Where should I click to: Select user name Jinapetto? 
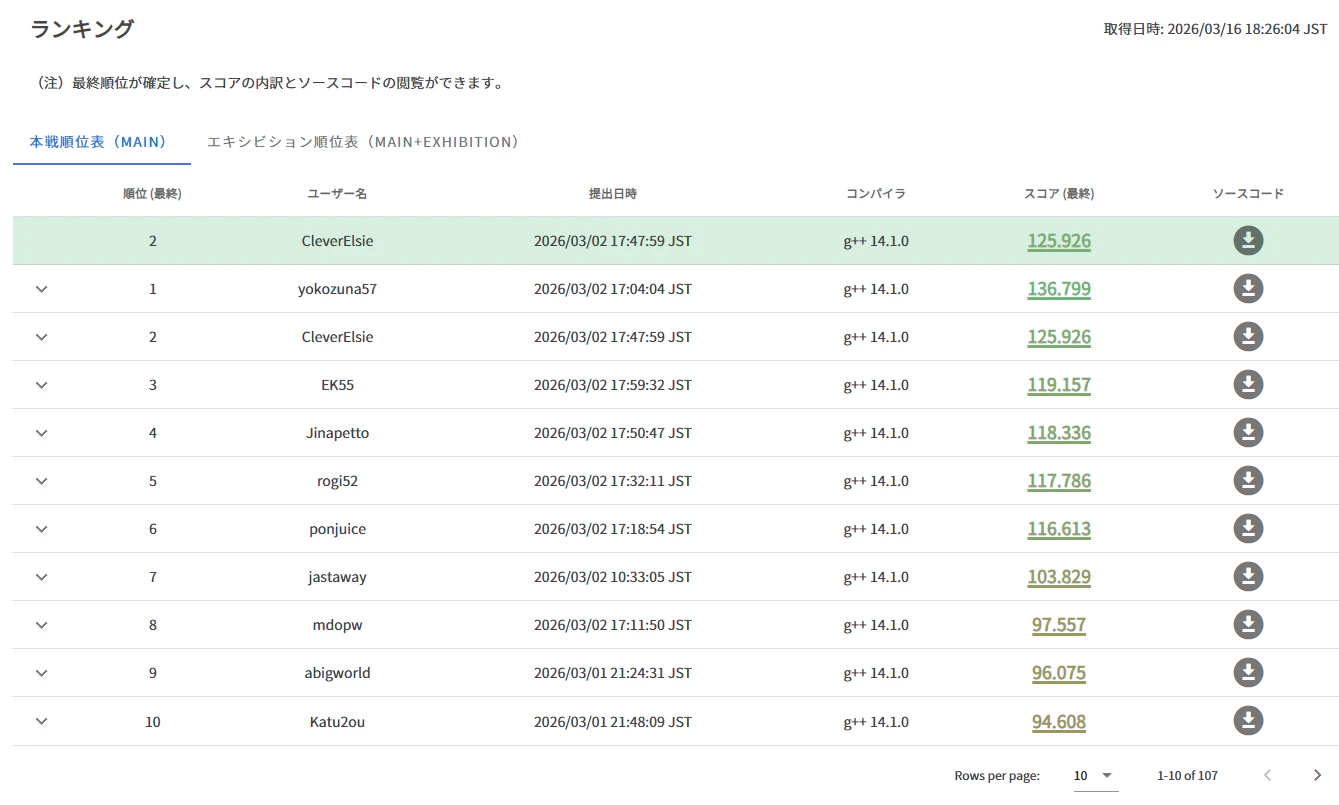(337, 433)
